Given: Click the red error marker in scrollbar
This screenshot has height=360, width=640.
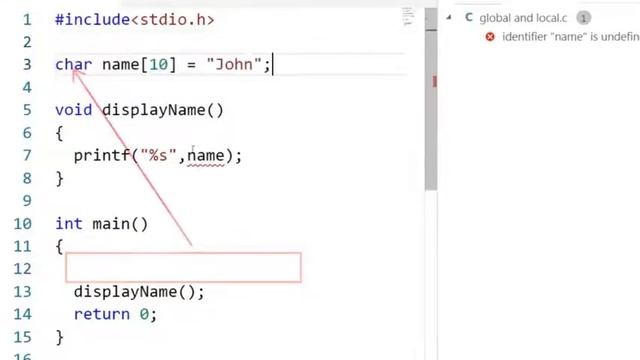Looking at the screenshot, I should point(434,81).
